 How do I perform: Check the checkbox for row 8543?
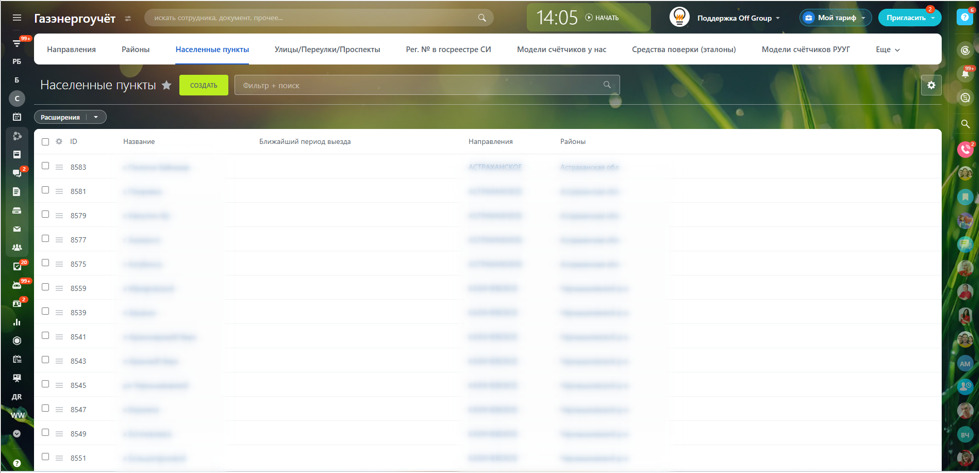coord(45,359)
